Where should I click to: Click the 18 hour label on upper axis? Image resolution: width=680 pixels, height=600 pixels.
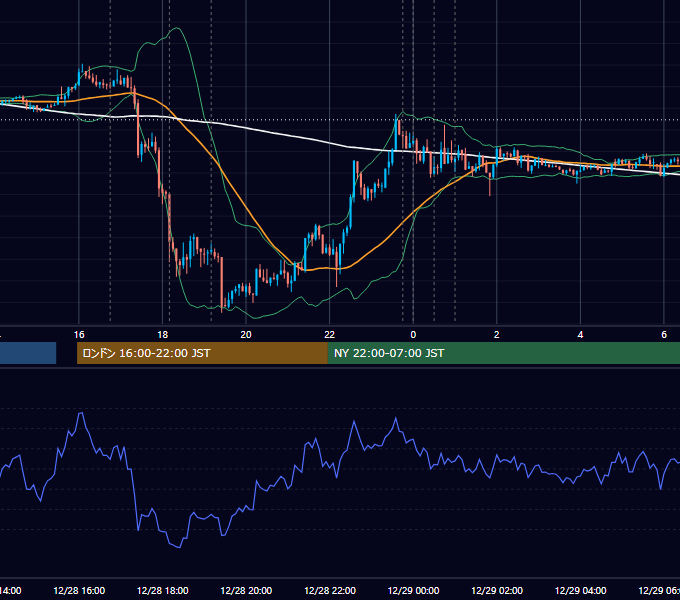tap(163, 335)
